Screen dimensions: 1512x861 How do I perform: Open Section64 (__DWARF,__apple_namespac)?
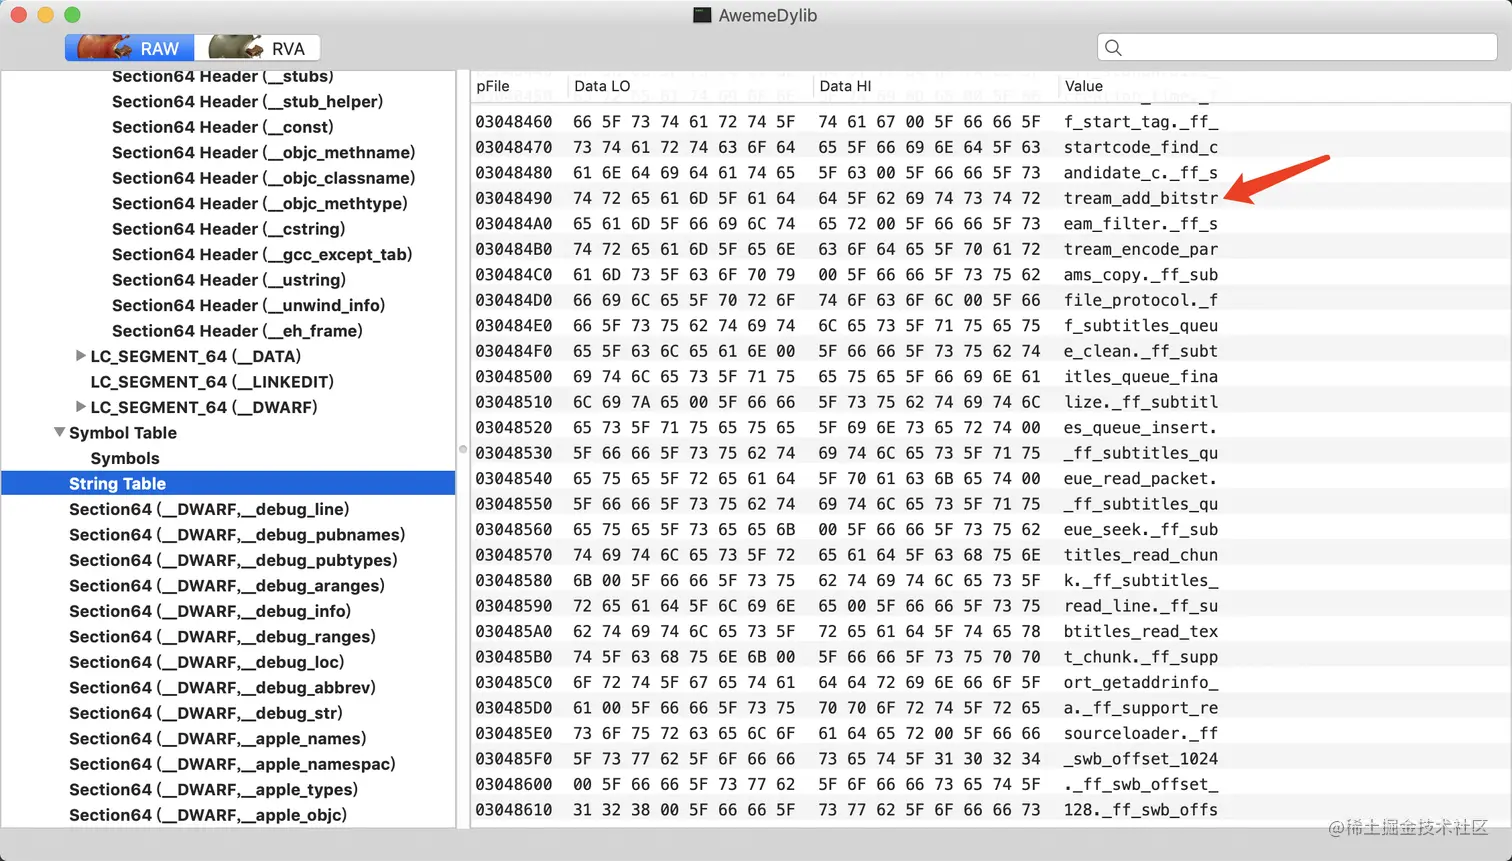coord(232,764)
